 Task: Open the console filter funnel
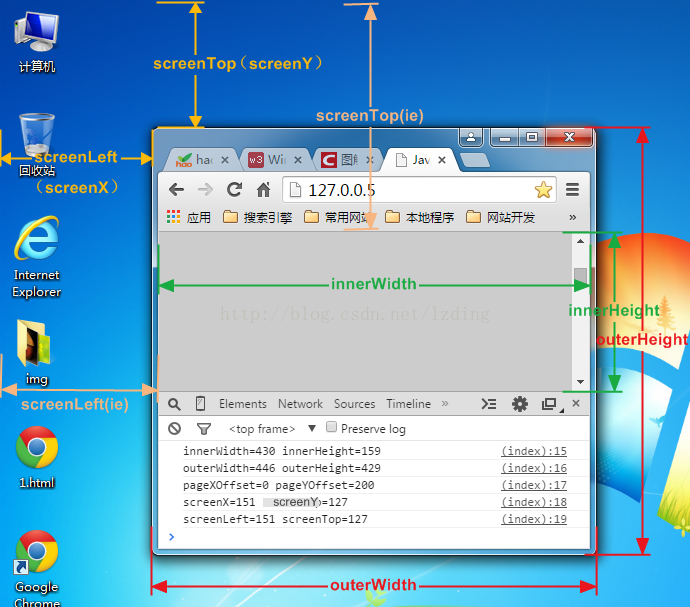pyautogui.click(x=204, y=429)
